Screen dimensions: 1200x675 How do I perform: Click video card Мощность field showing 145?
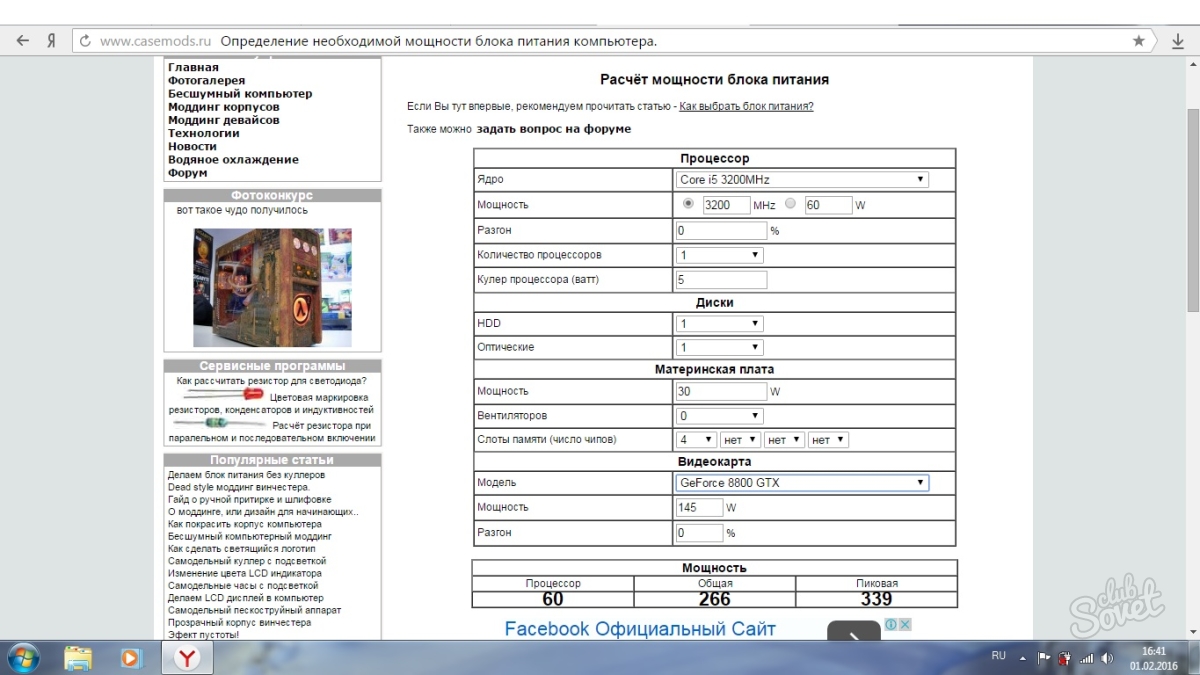700,508
